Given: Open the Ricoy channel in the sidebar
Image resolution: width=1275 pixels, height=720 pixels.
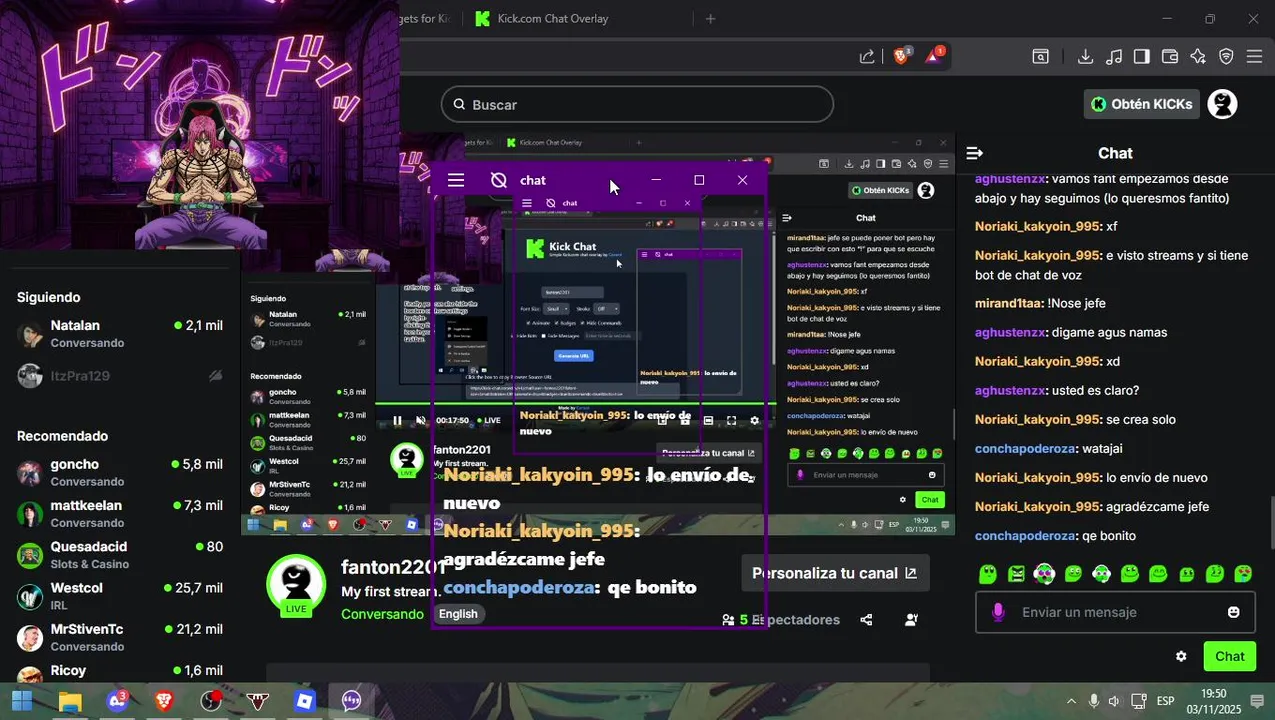Looking at the screenshot, I should click(x=120, y=674).
